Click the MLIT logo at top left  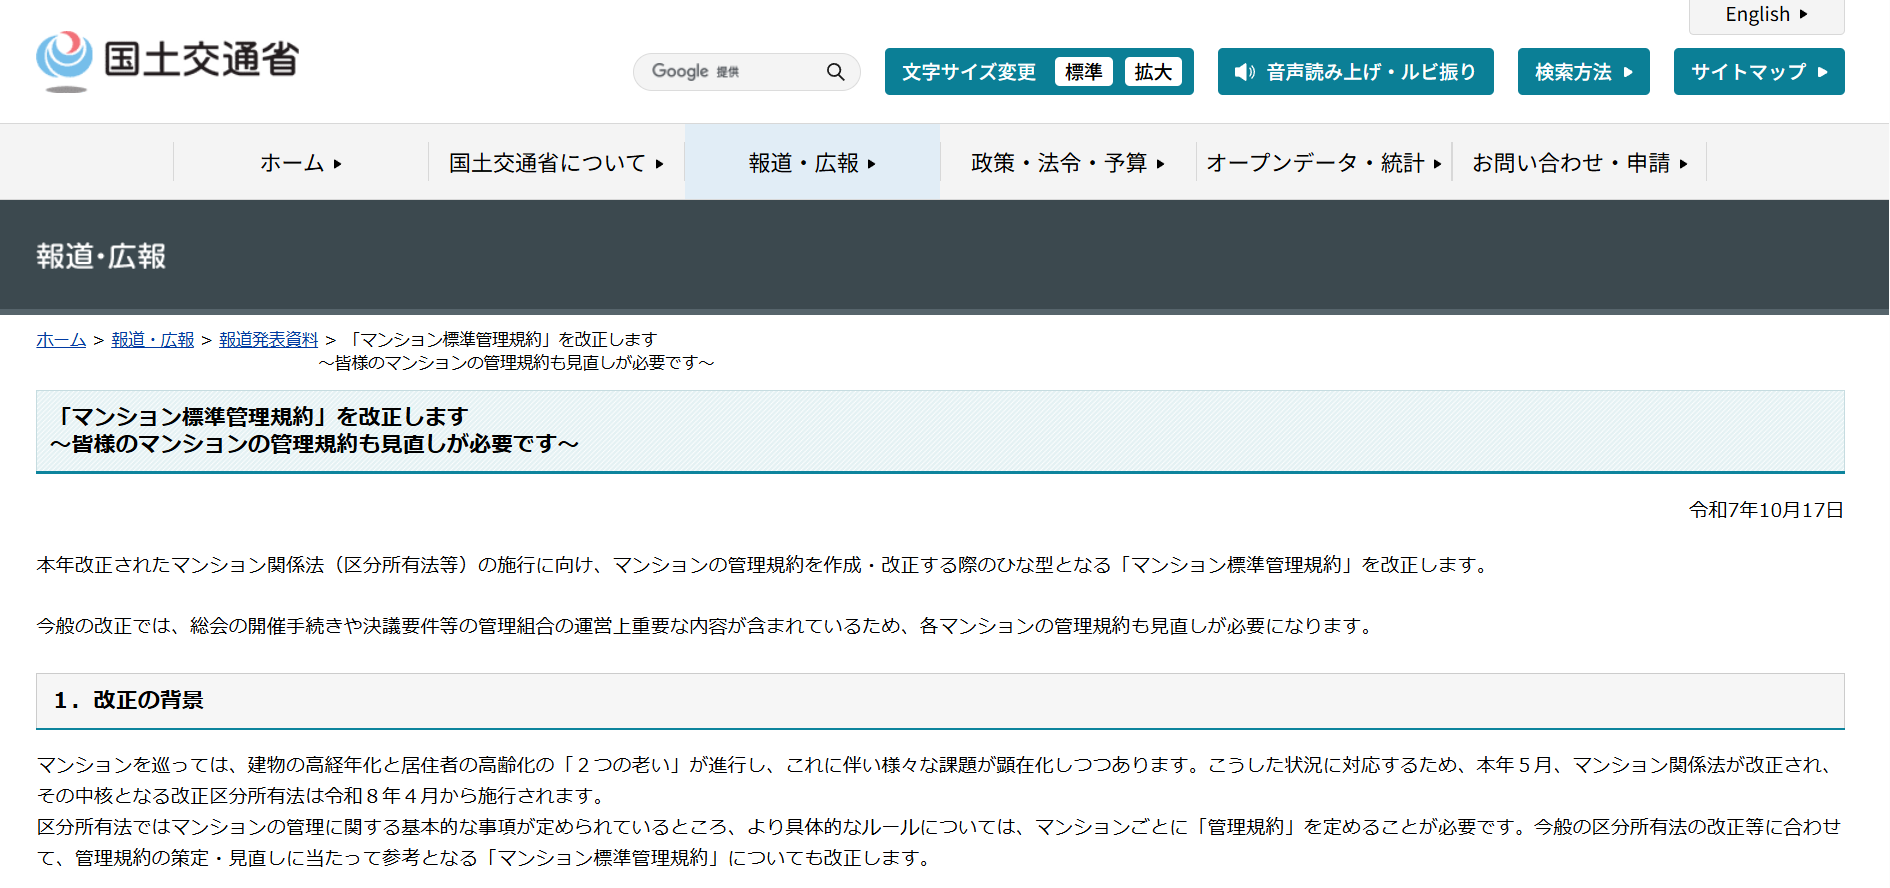pos(167,60)
